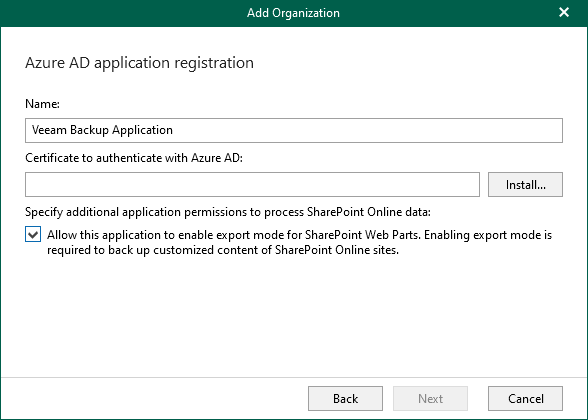Click the Name input field
Viewport: 588px width, 420px height.
(x=294, y=130)
